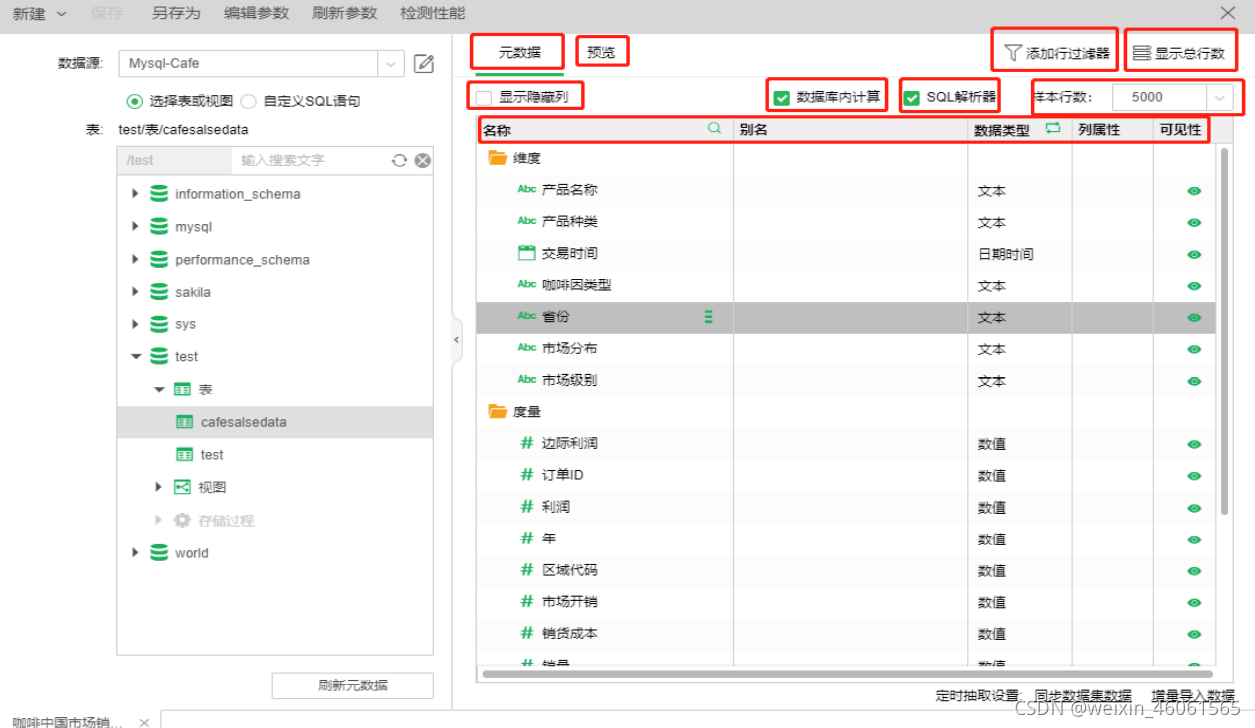The image size is (1255, 728).
Task: Click the calendar icon beside 交易时间
Action: click(x=527, y=253)
